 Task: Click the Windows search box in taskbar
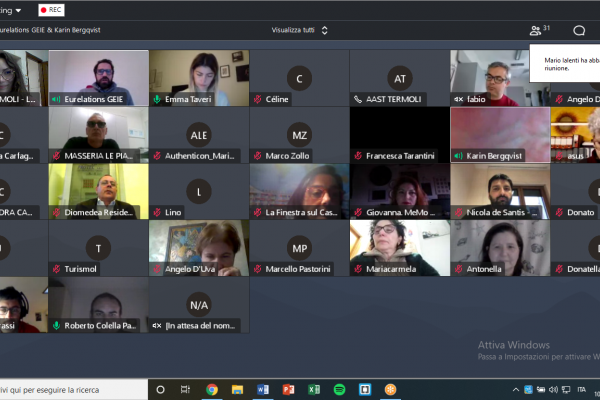tap(74, 390)
